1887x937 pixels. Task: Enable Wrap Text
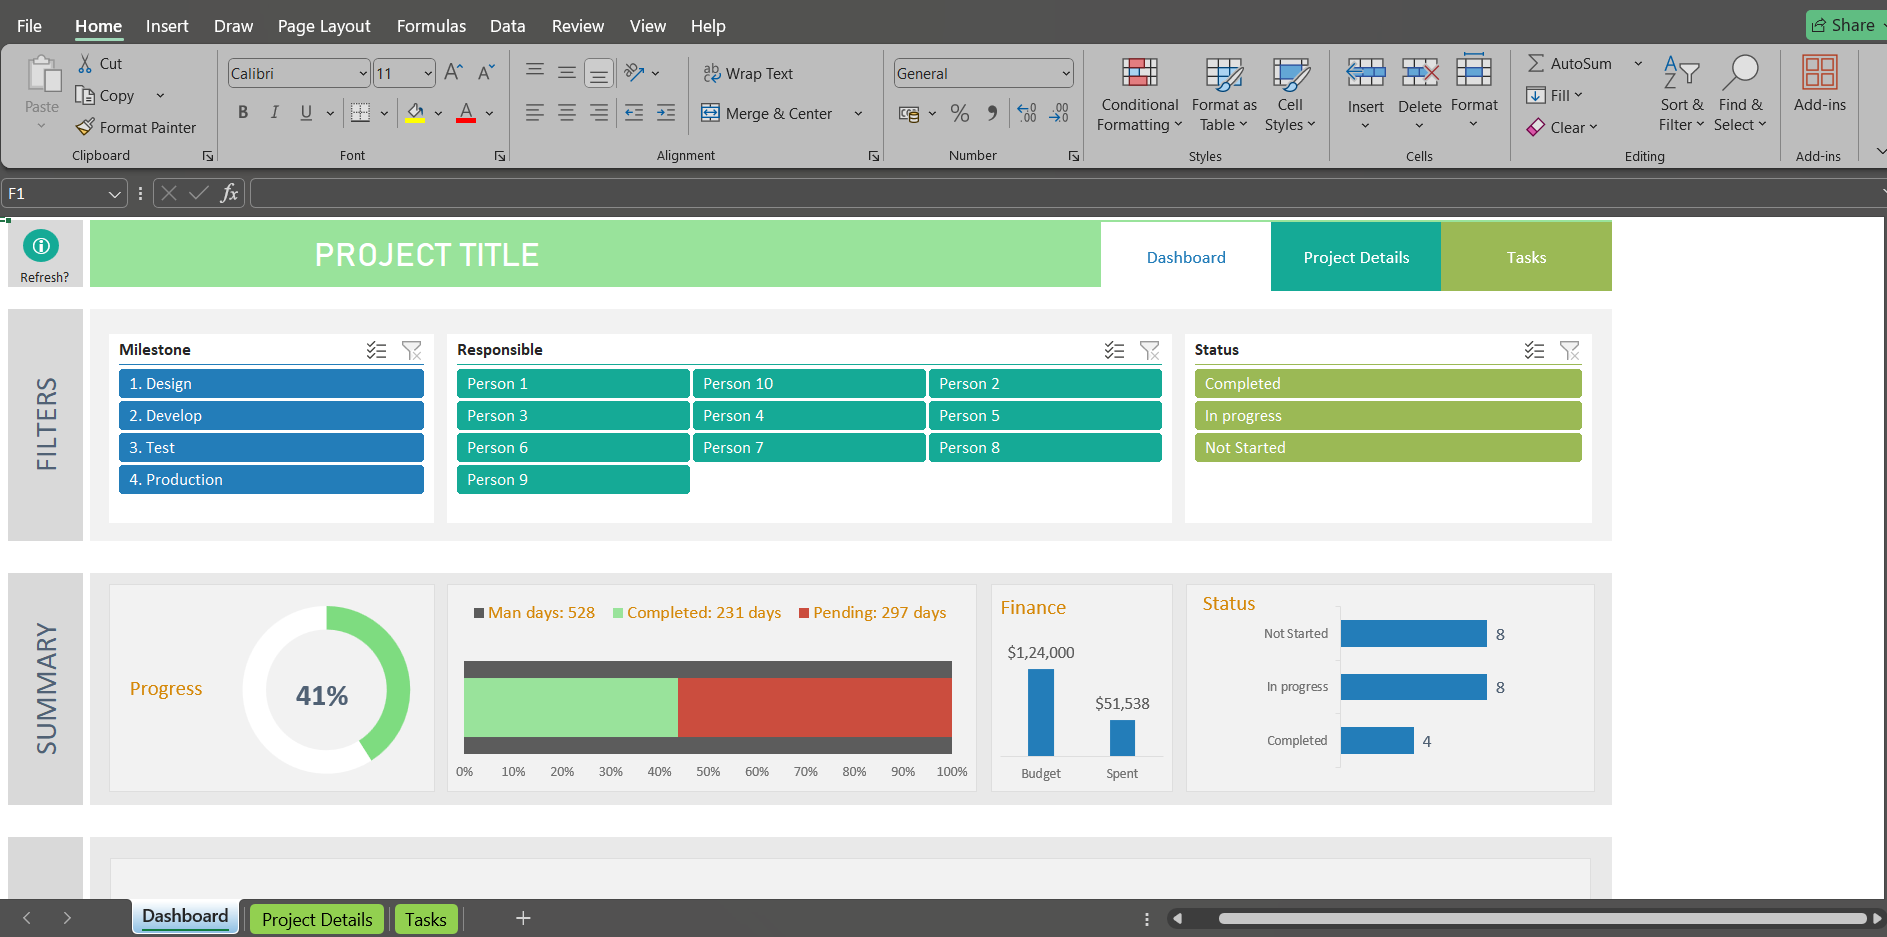[749, 72]
